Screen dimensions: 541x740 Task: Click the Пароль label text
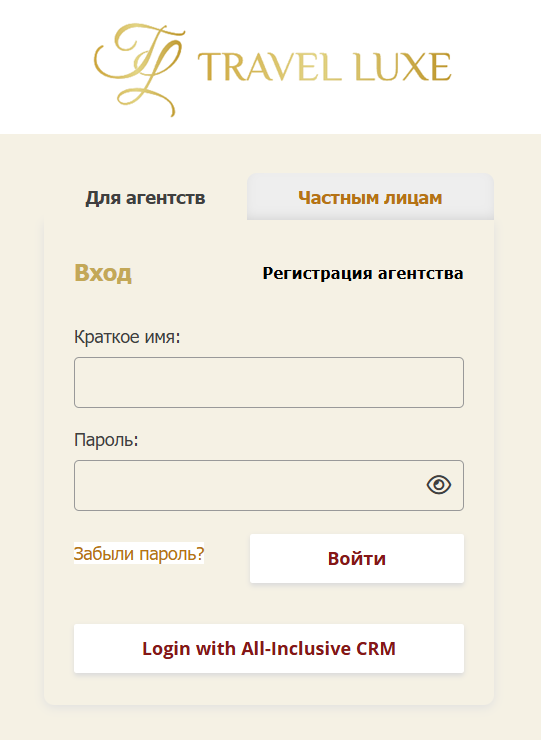[106, 440]
